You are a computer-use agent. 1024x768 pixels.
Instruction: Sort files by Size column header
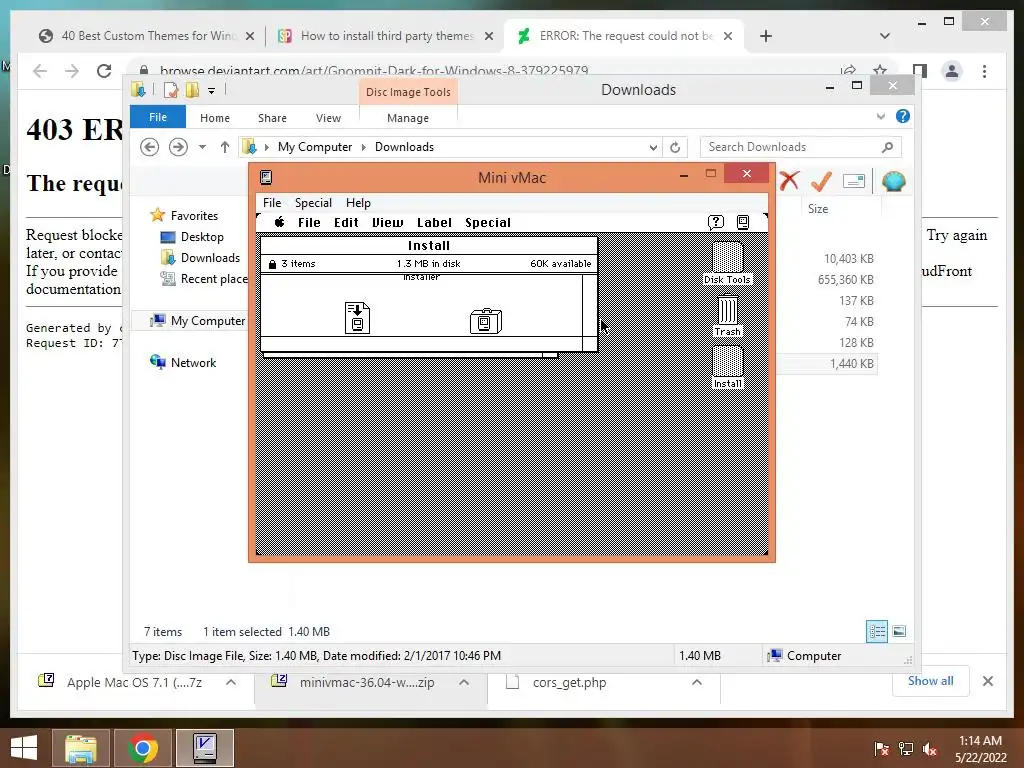[x=818, y=209]
